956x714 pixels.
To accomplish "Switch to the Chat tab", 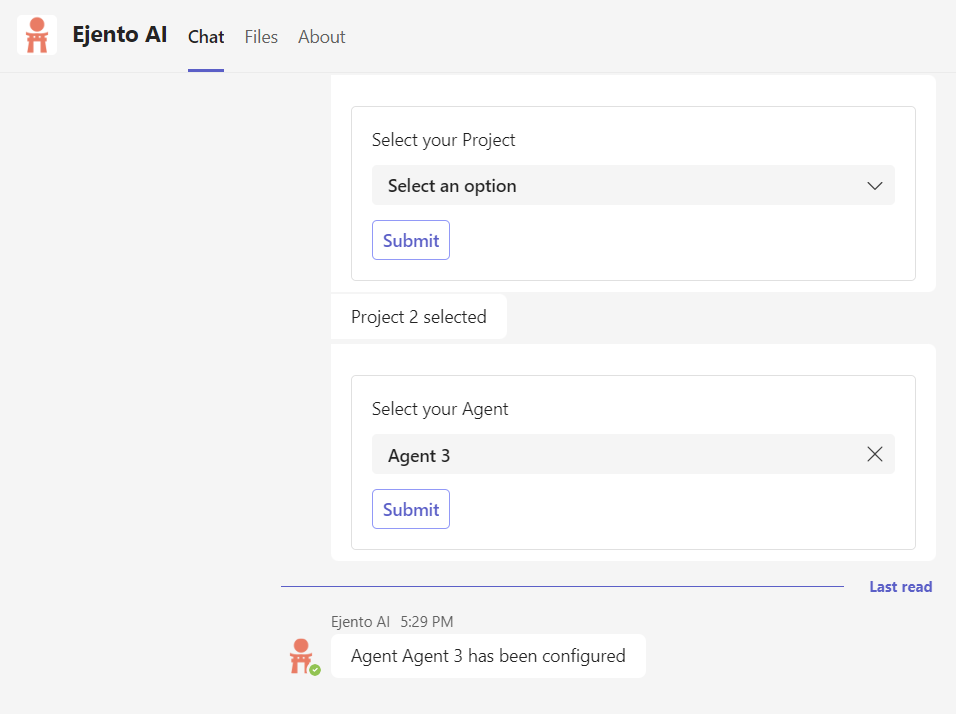I will pyautogui.click(x=206, y=37).
